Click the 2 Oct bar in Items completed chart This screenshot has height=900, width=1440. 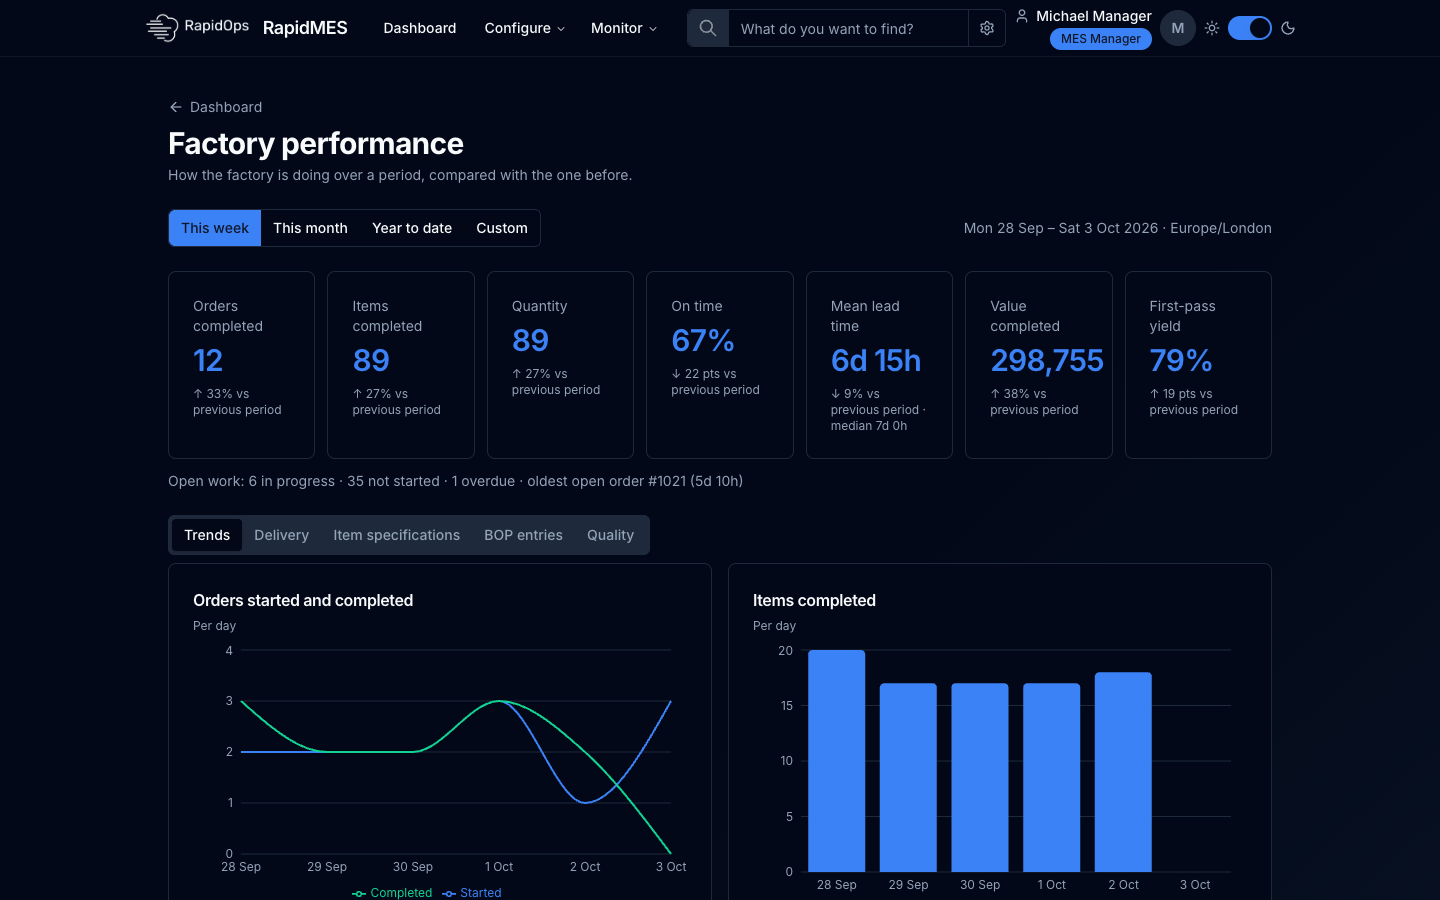point(1123,772)
